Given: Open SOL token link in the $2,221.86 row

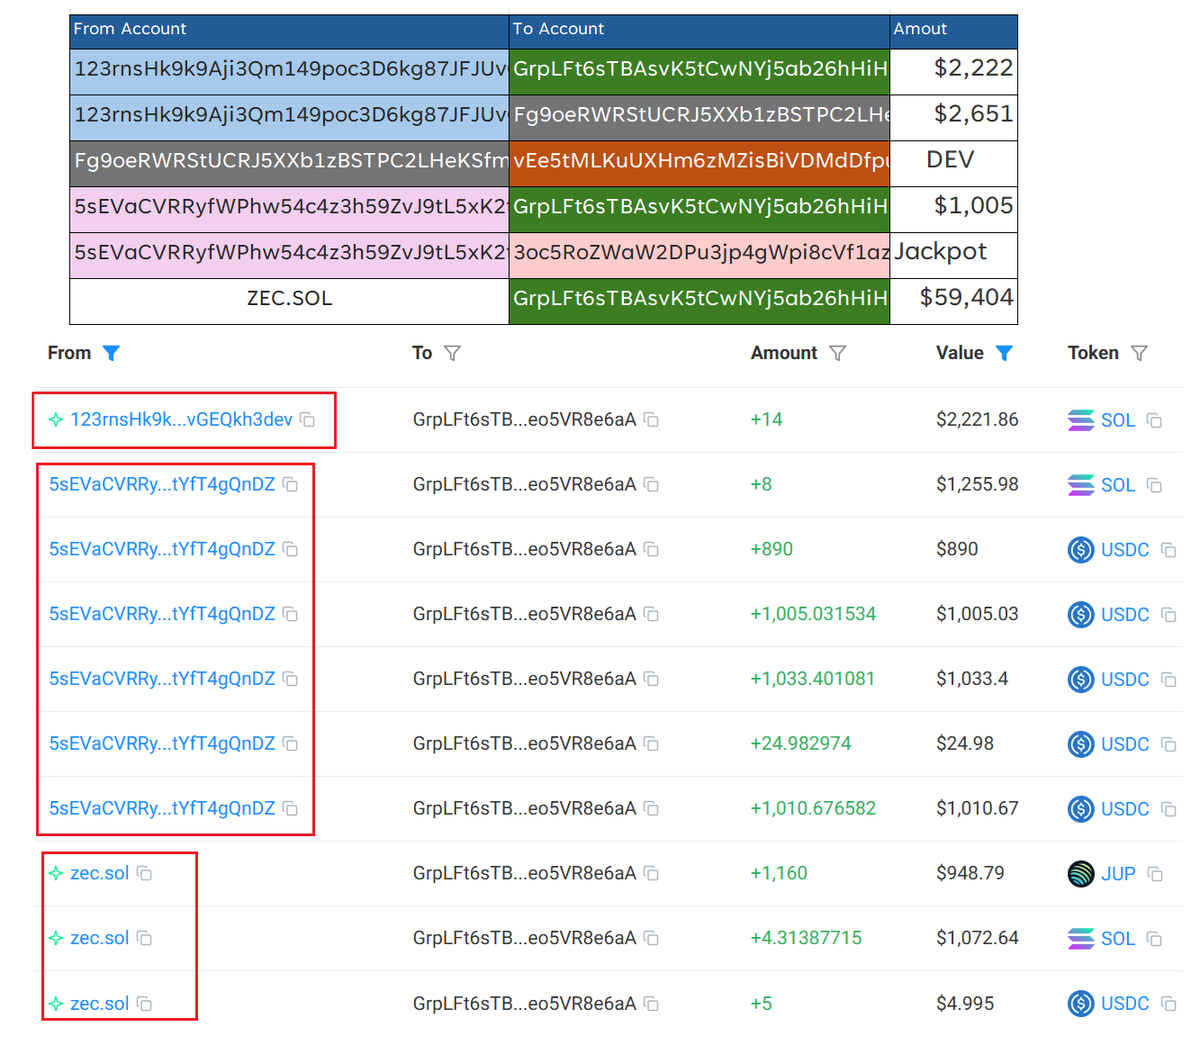Looking at the screenshot, I should coord(1118,421).
